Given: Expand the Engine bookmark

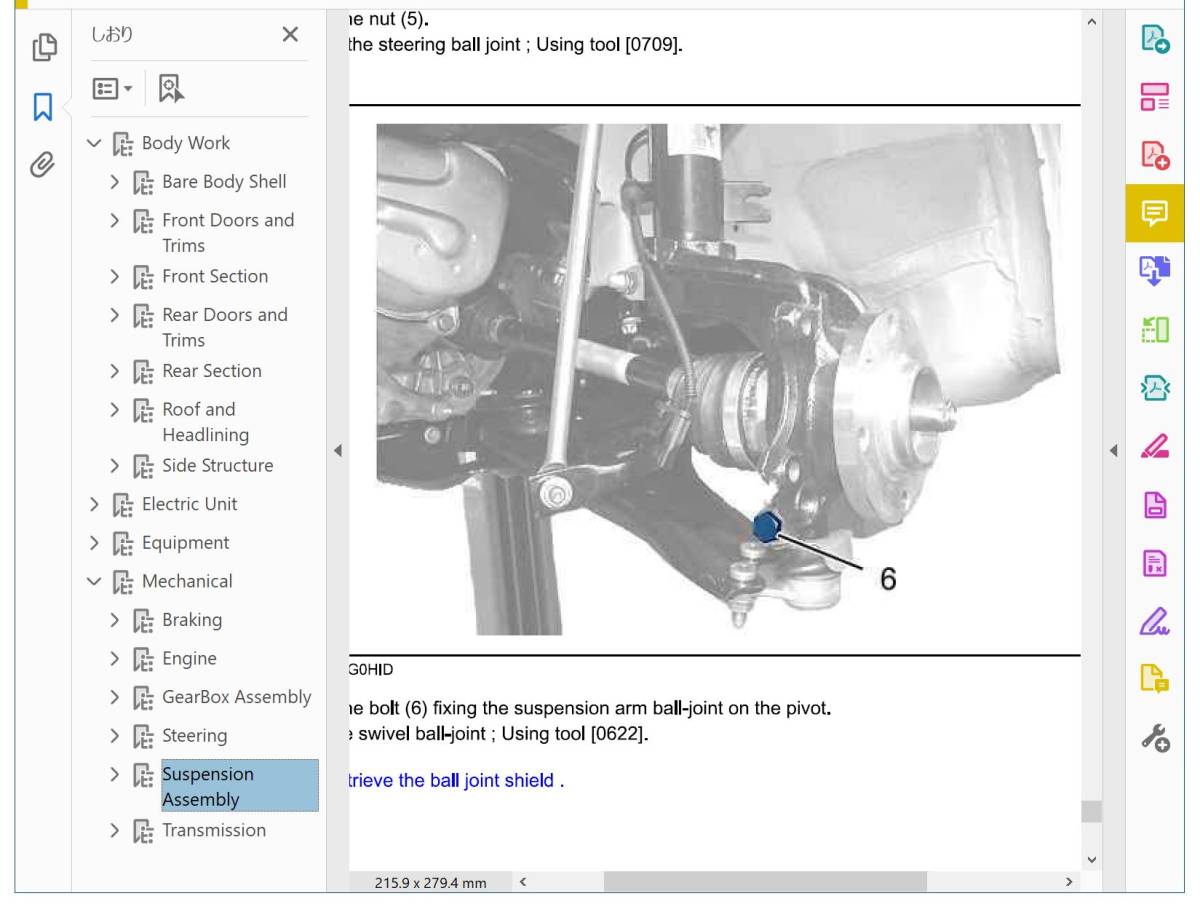Looking at the screenshot, I should point(115,659).
